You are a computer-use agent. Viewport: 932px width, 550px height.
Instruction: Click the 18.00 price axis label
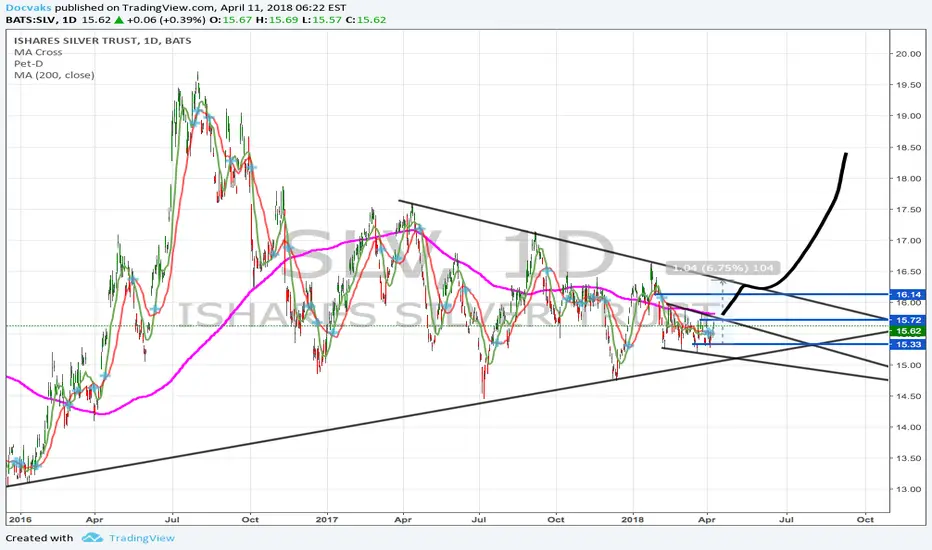(x=908, y=178)
